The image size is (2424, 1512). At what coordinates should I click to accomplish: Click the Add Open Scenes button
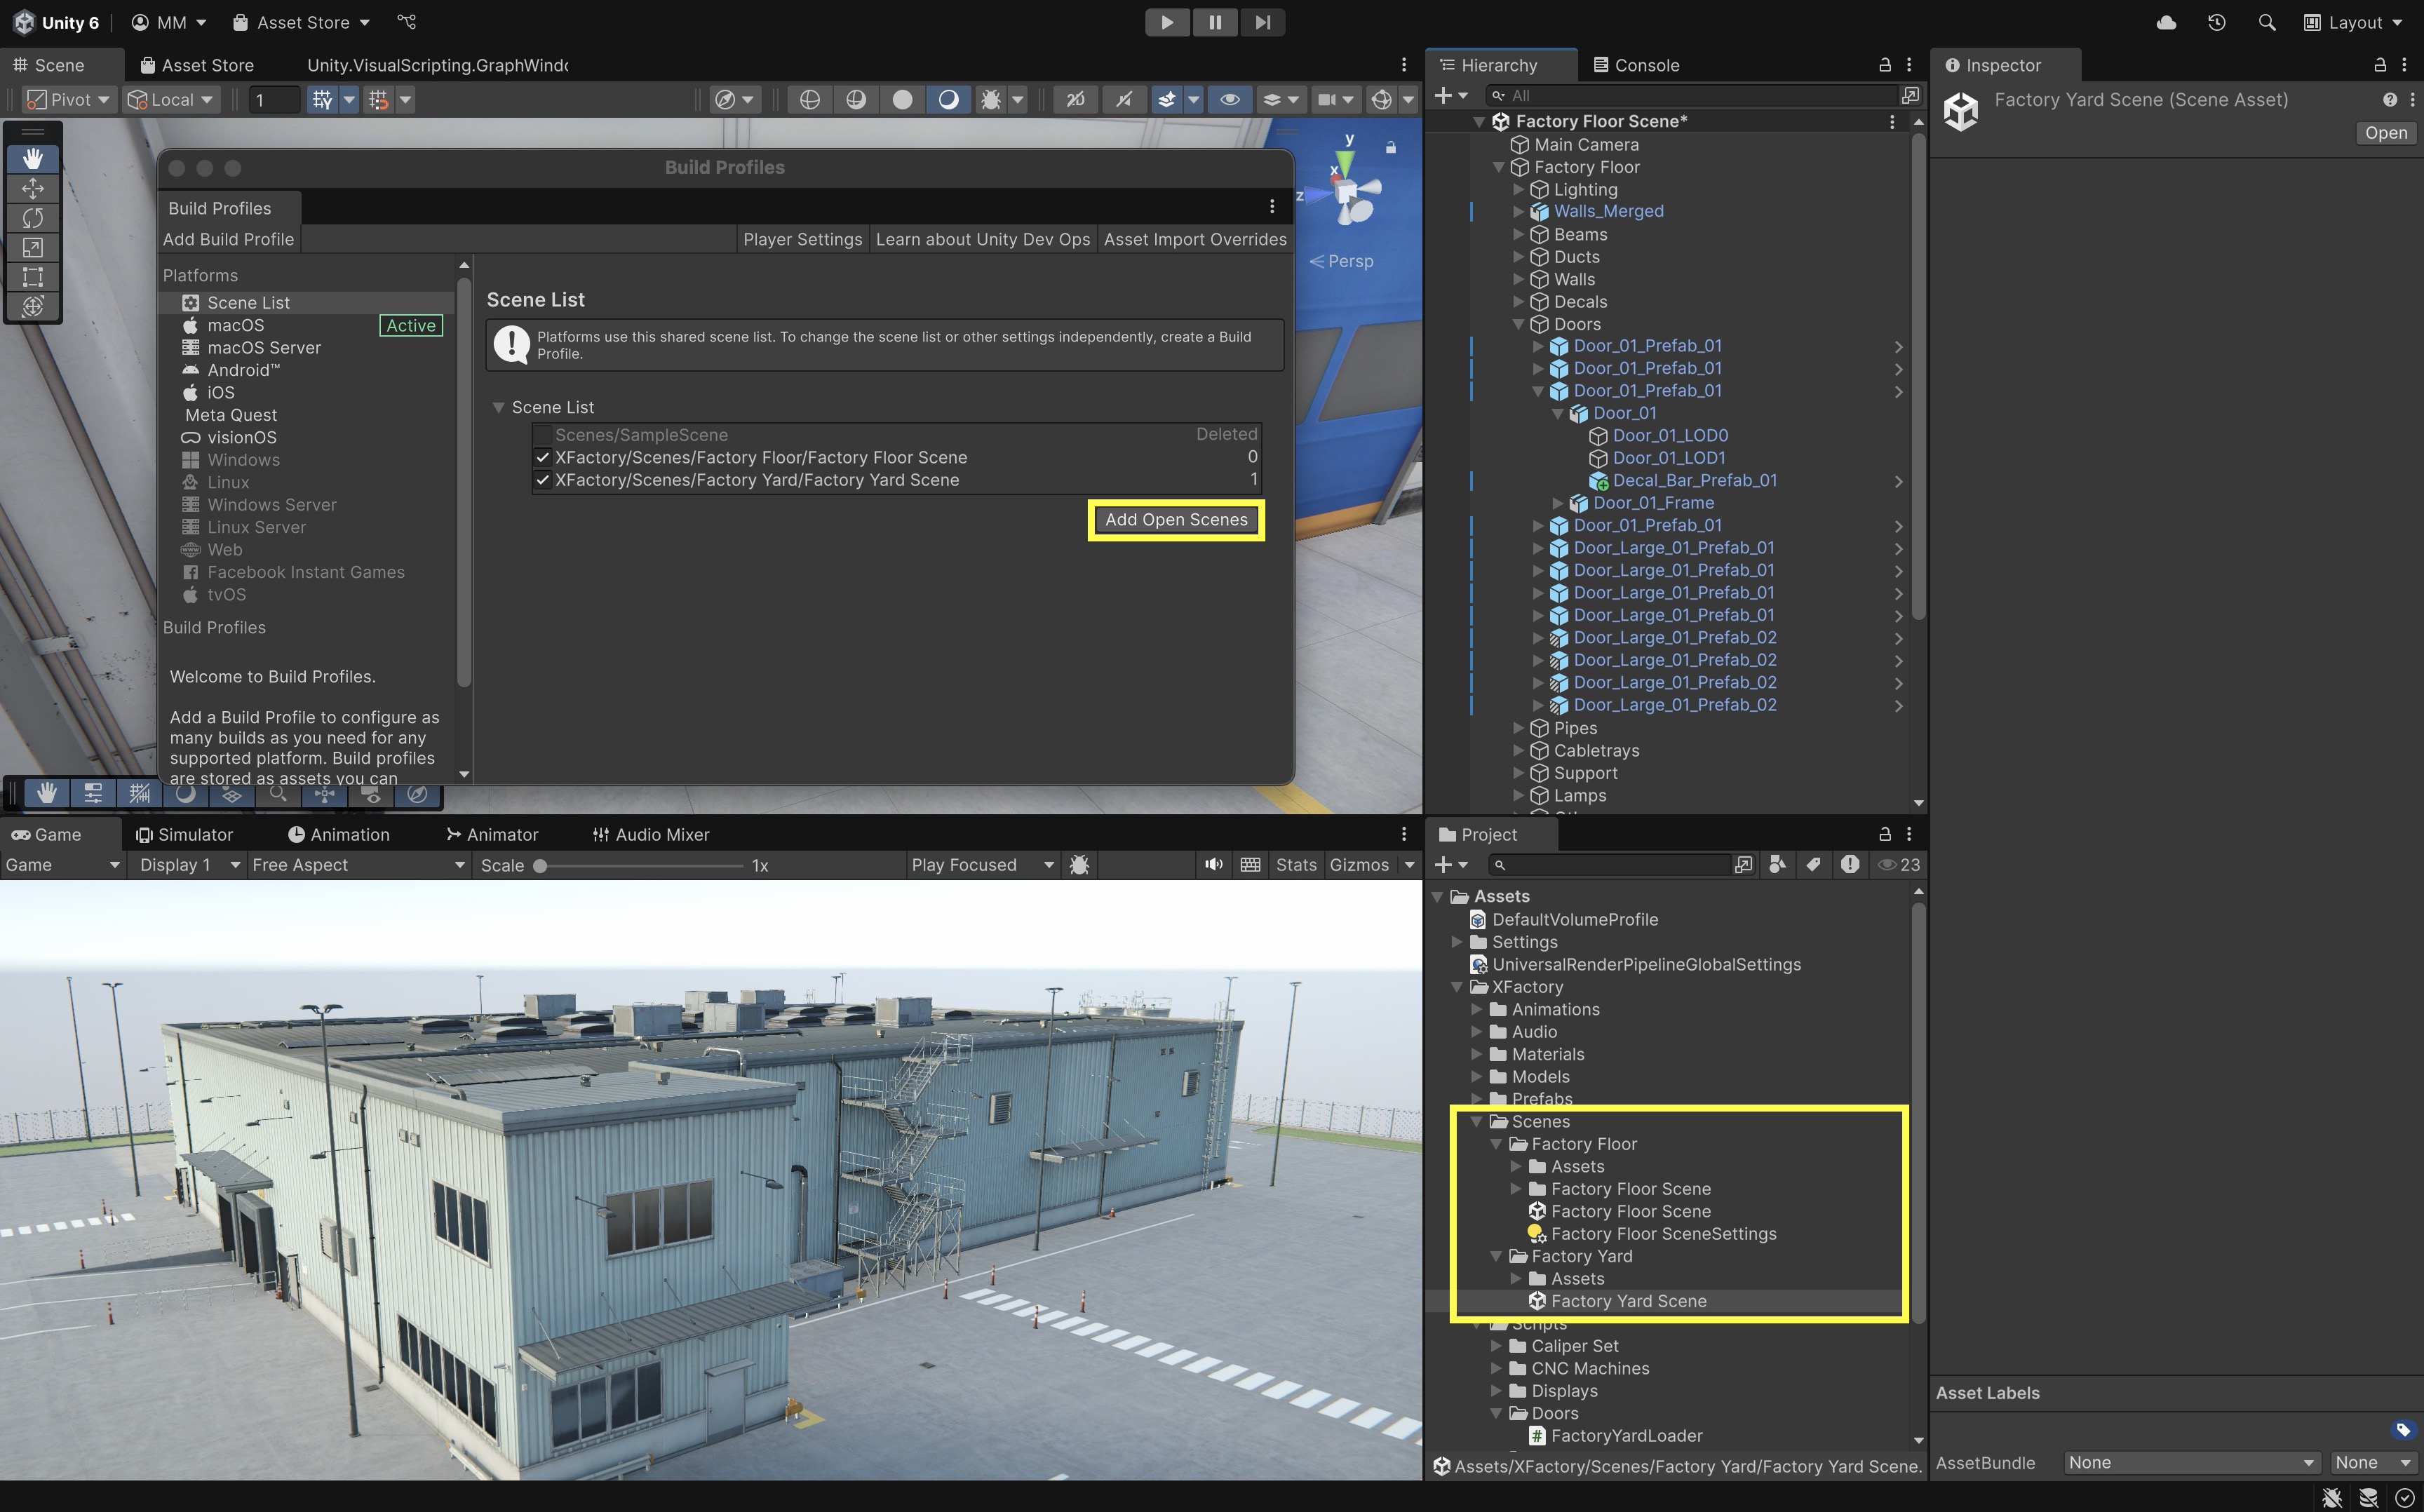click(1176, 520)
